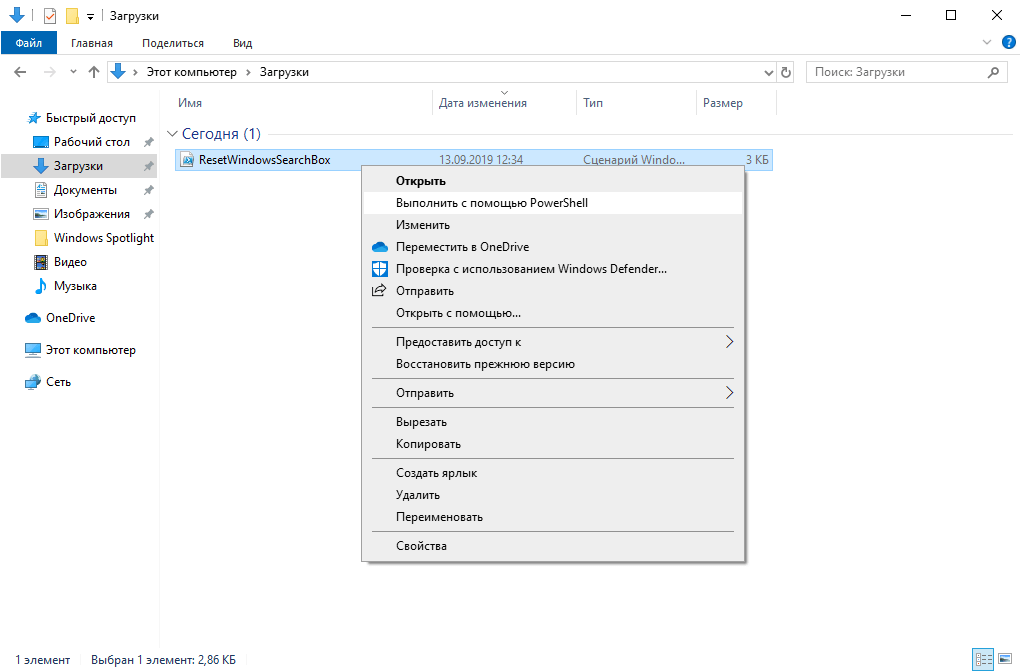Click the Help question mark button

(1008, 42)
